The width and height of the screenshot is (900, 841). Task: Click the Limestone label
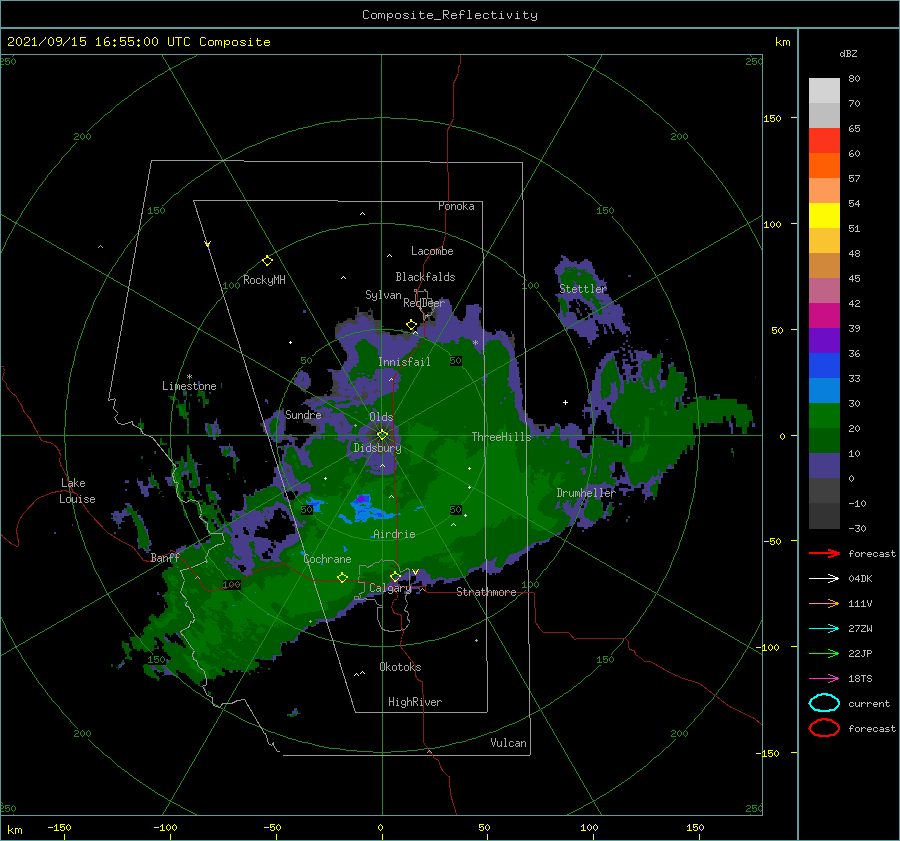189,386
